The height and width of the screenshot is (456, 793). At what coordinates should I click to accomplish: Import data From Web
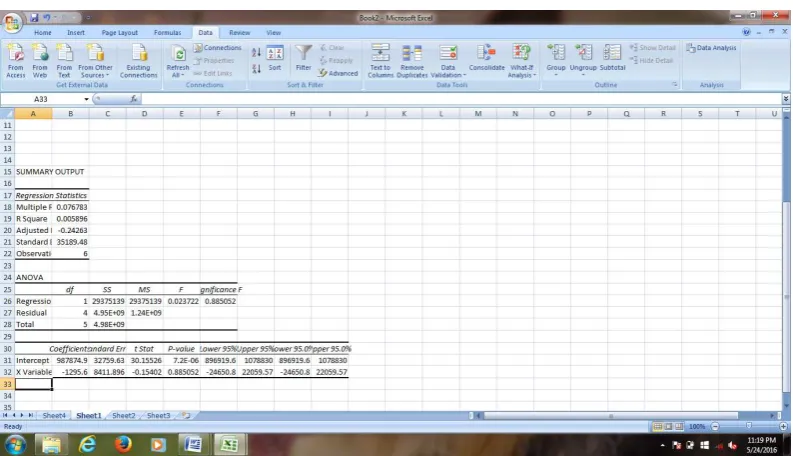40,61
